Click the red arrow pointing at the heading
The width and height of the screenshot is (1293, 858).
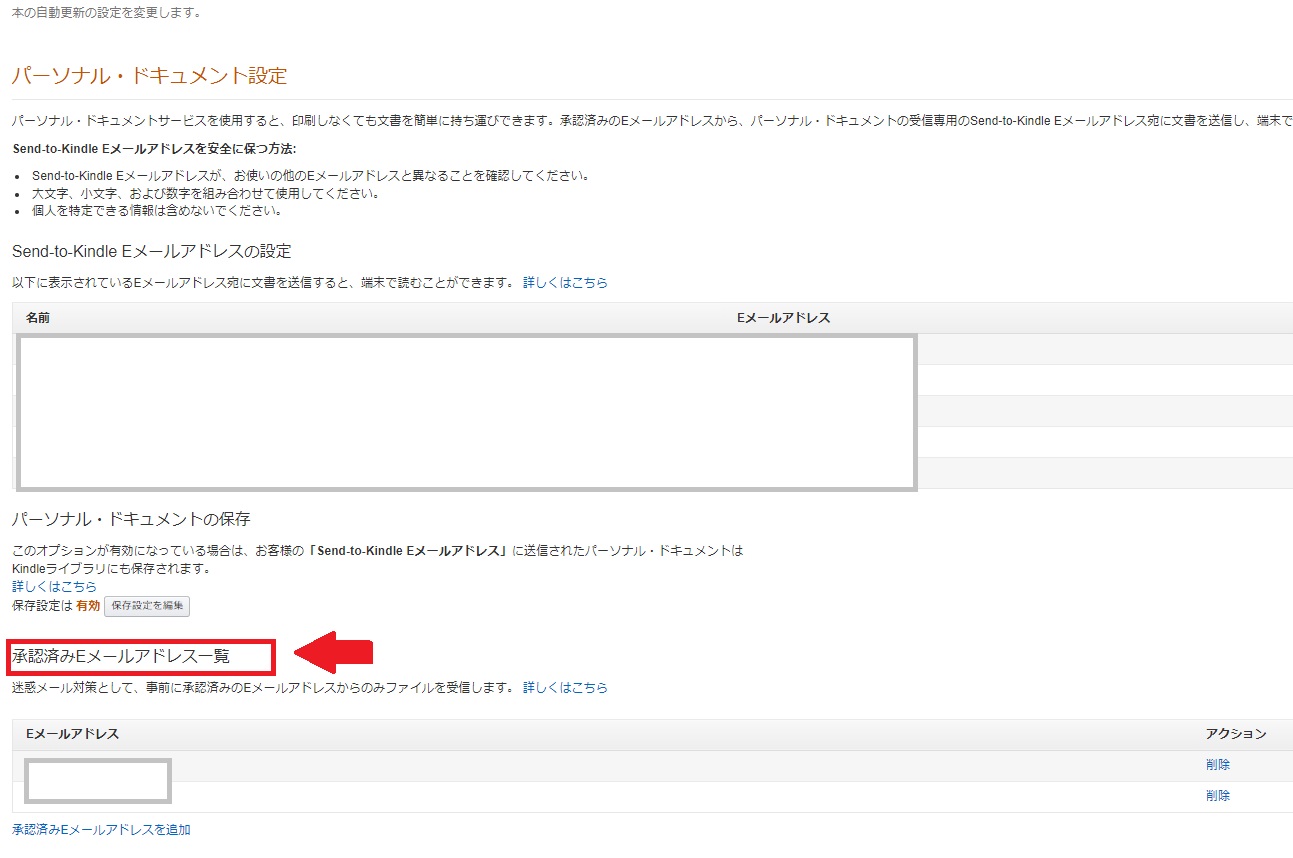click(334, 654)
